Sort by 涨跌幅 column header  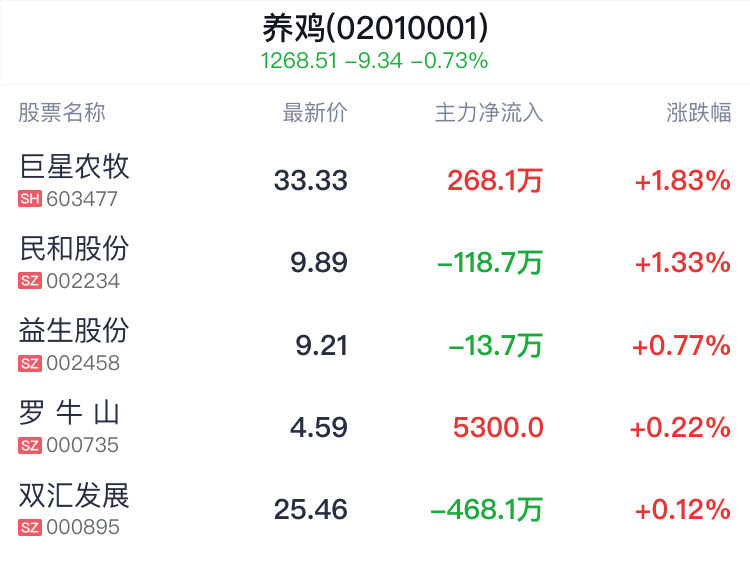point(699,112)
